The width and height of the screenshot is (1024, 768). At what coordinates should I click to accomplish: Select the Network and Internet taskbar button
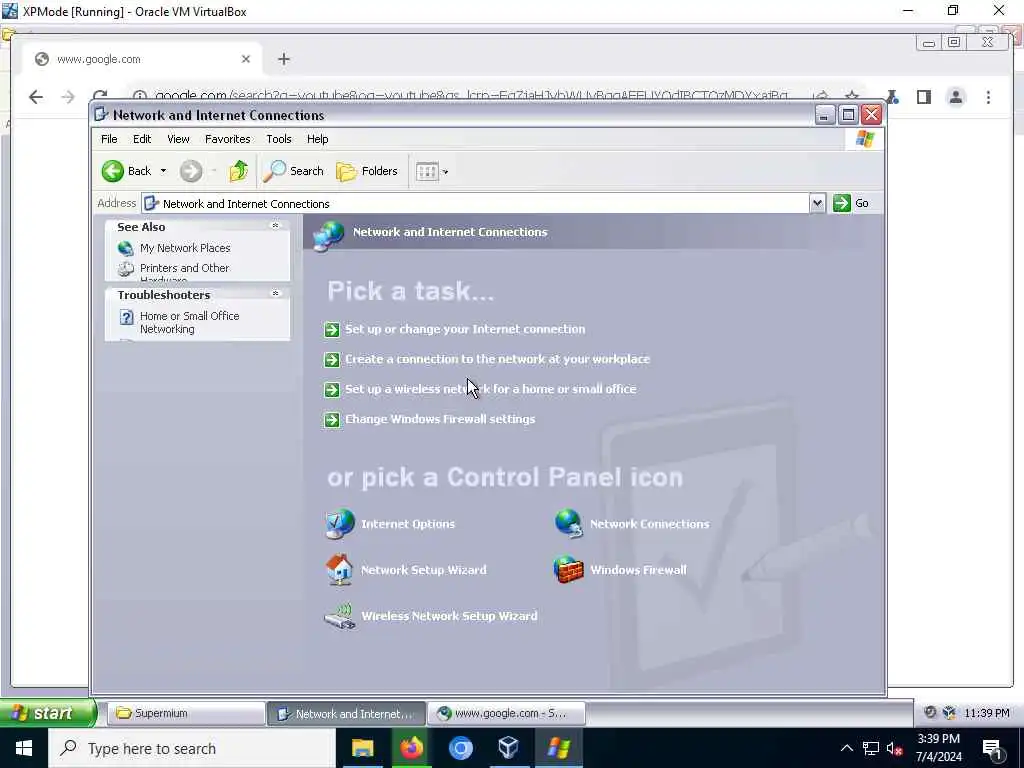click(346, 713)
